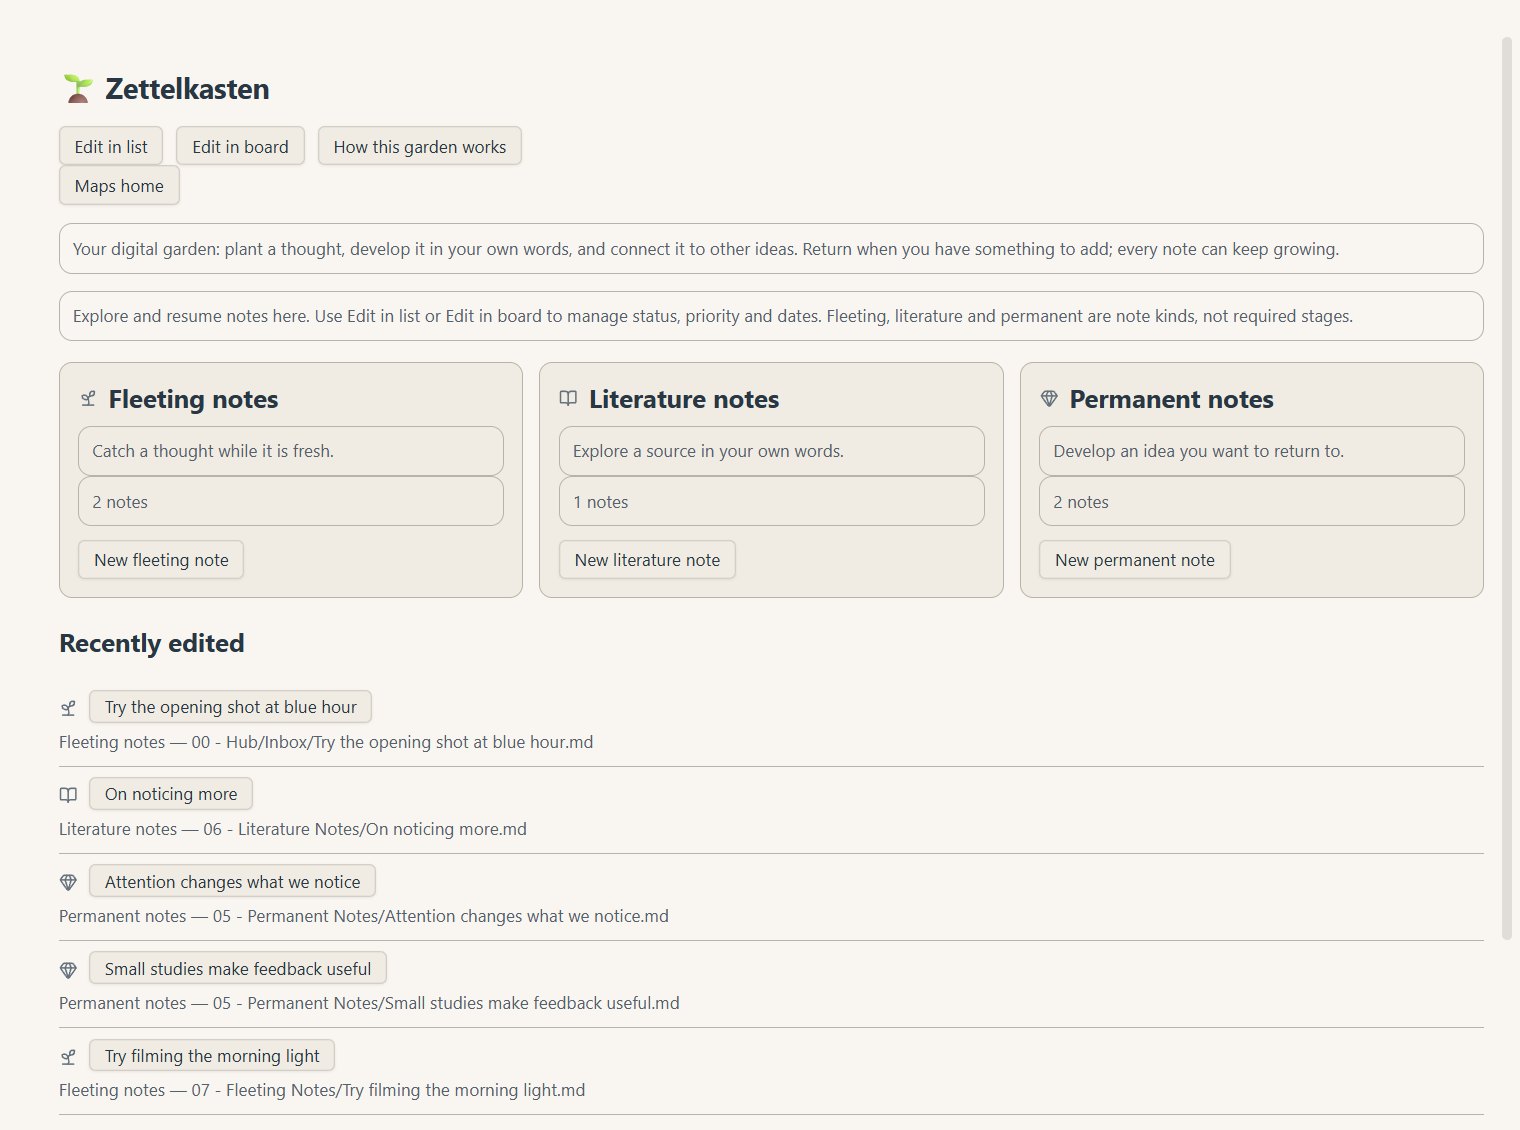Go to Maps home

pyautogui.click(x=119, y=185)
